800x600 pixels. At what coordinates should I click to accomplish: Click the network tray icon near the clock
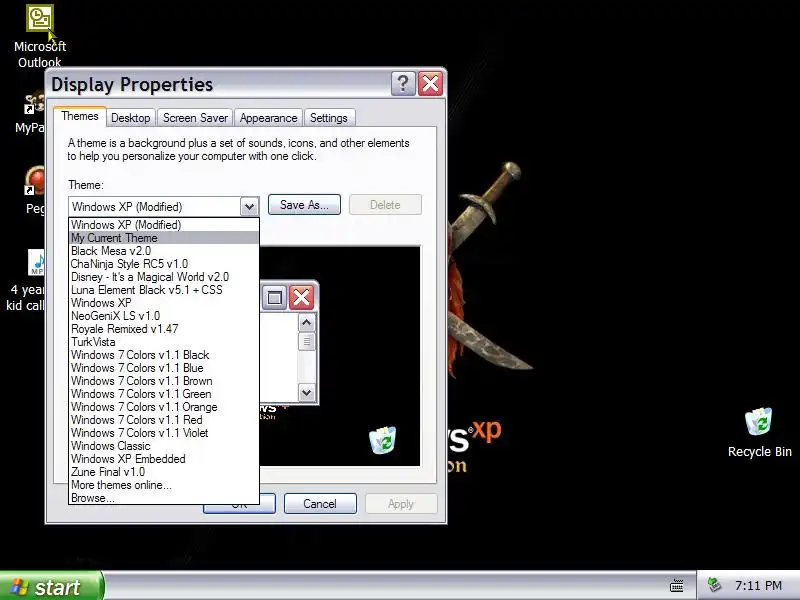tap(715, 585)
